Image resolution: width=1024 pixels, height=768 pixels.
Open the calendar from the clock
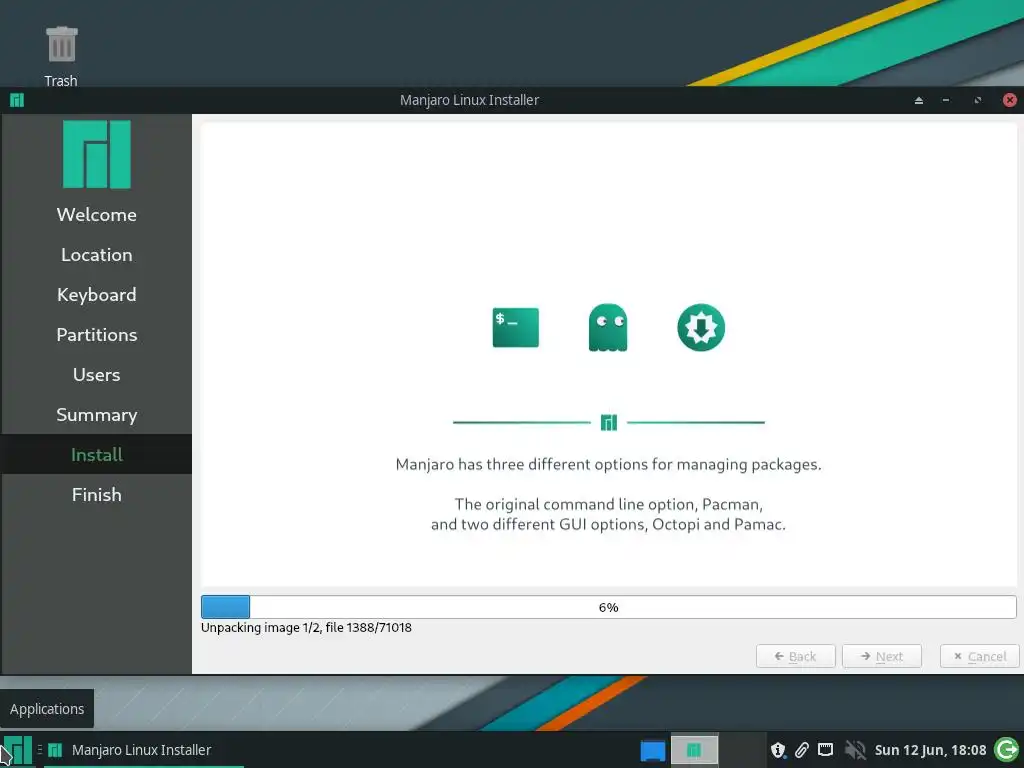pos(930,750)
